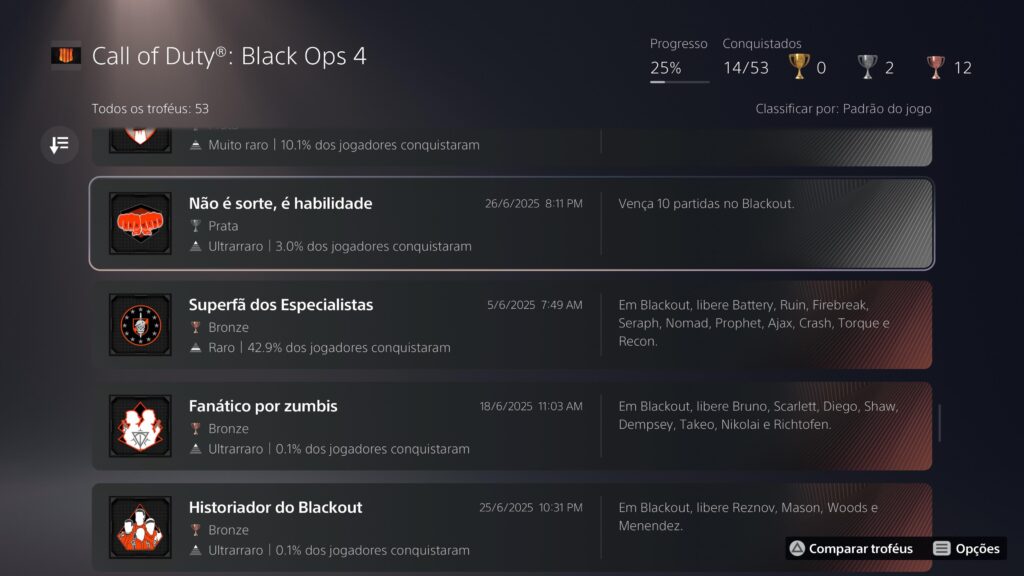The image size is (1024, 576).
Task: Select the 'Não é sorte, é habilidade' trophy icon
Action: point(140,223)
